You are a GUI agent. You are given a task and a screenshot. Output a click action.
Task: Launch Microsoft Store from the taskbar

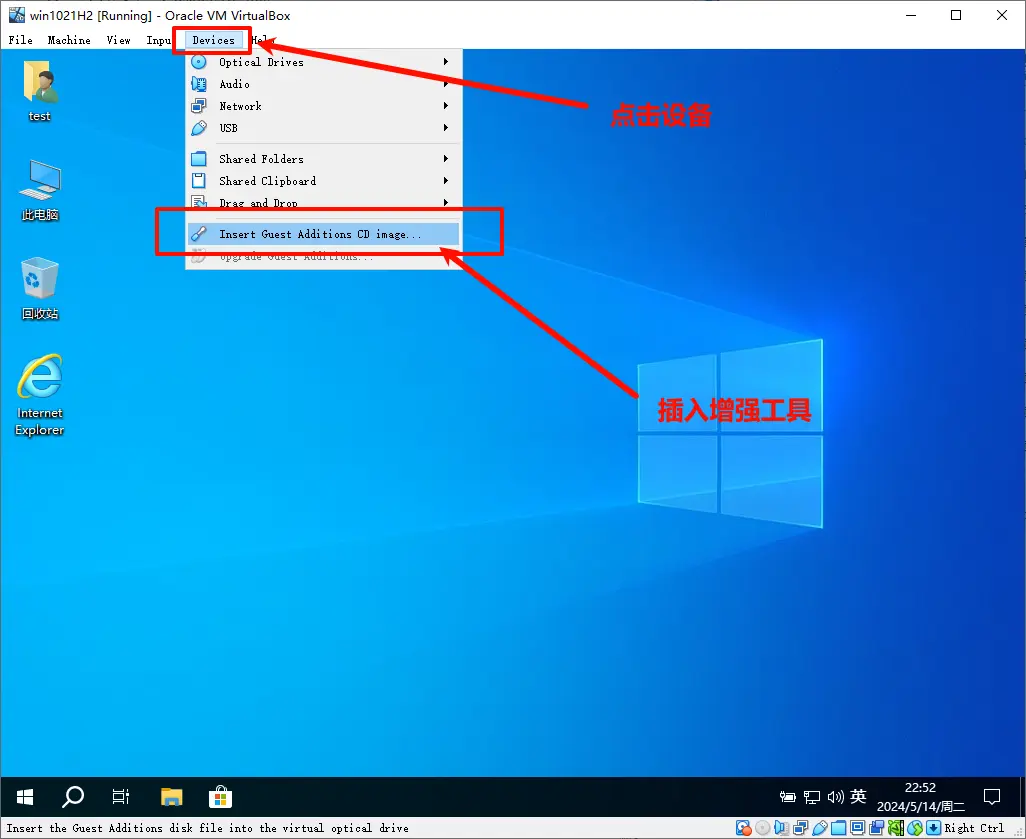click(221, 796)
